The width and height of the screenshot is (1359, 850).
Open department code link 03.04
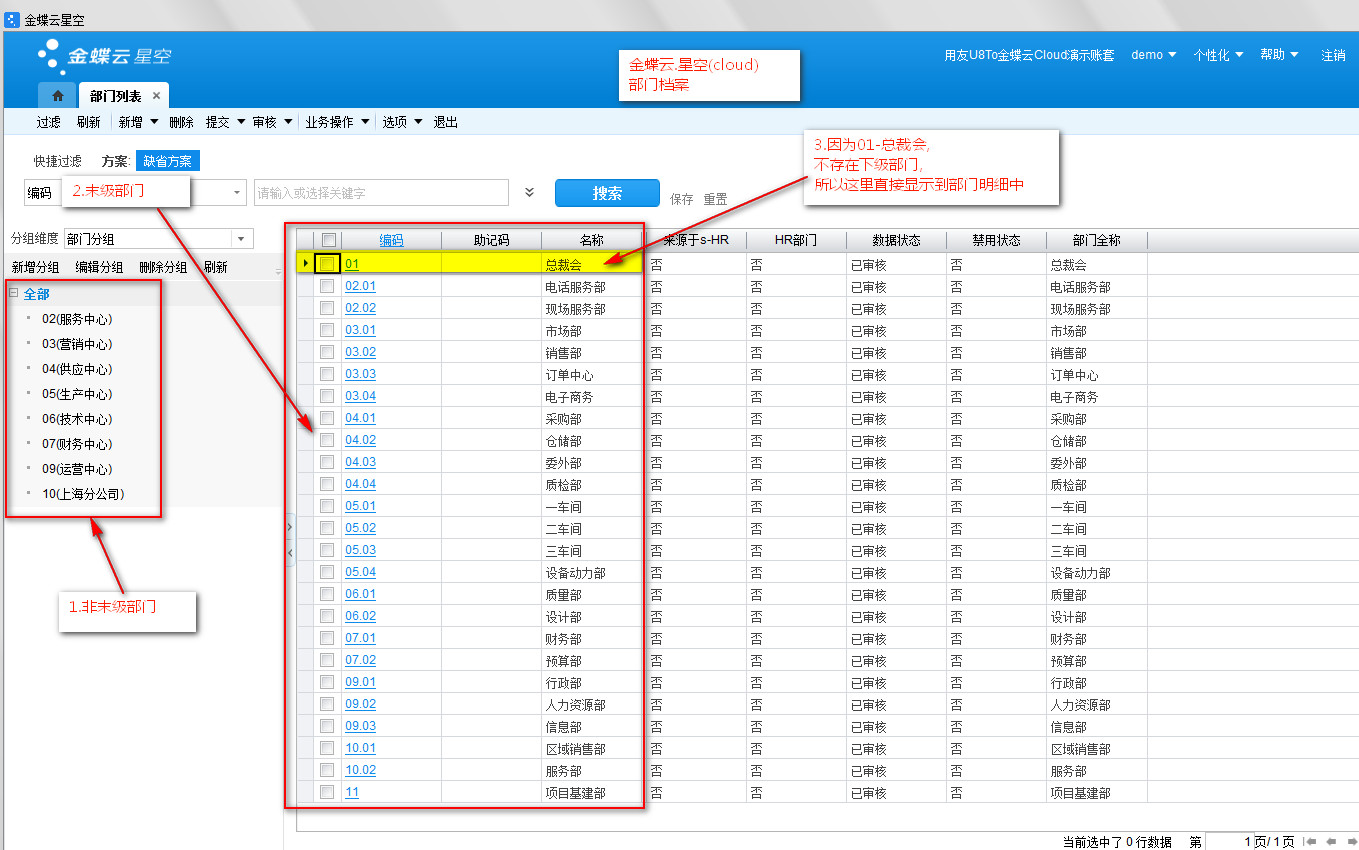(x=360, y=396)
